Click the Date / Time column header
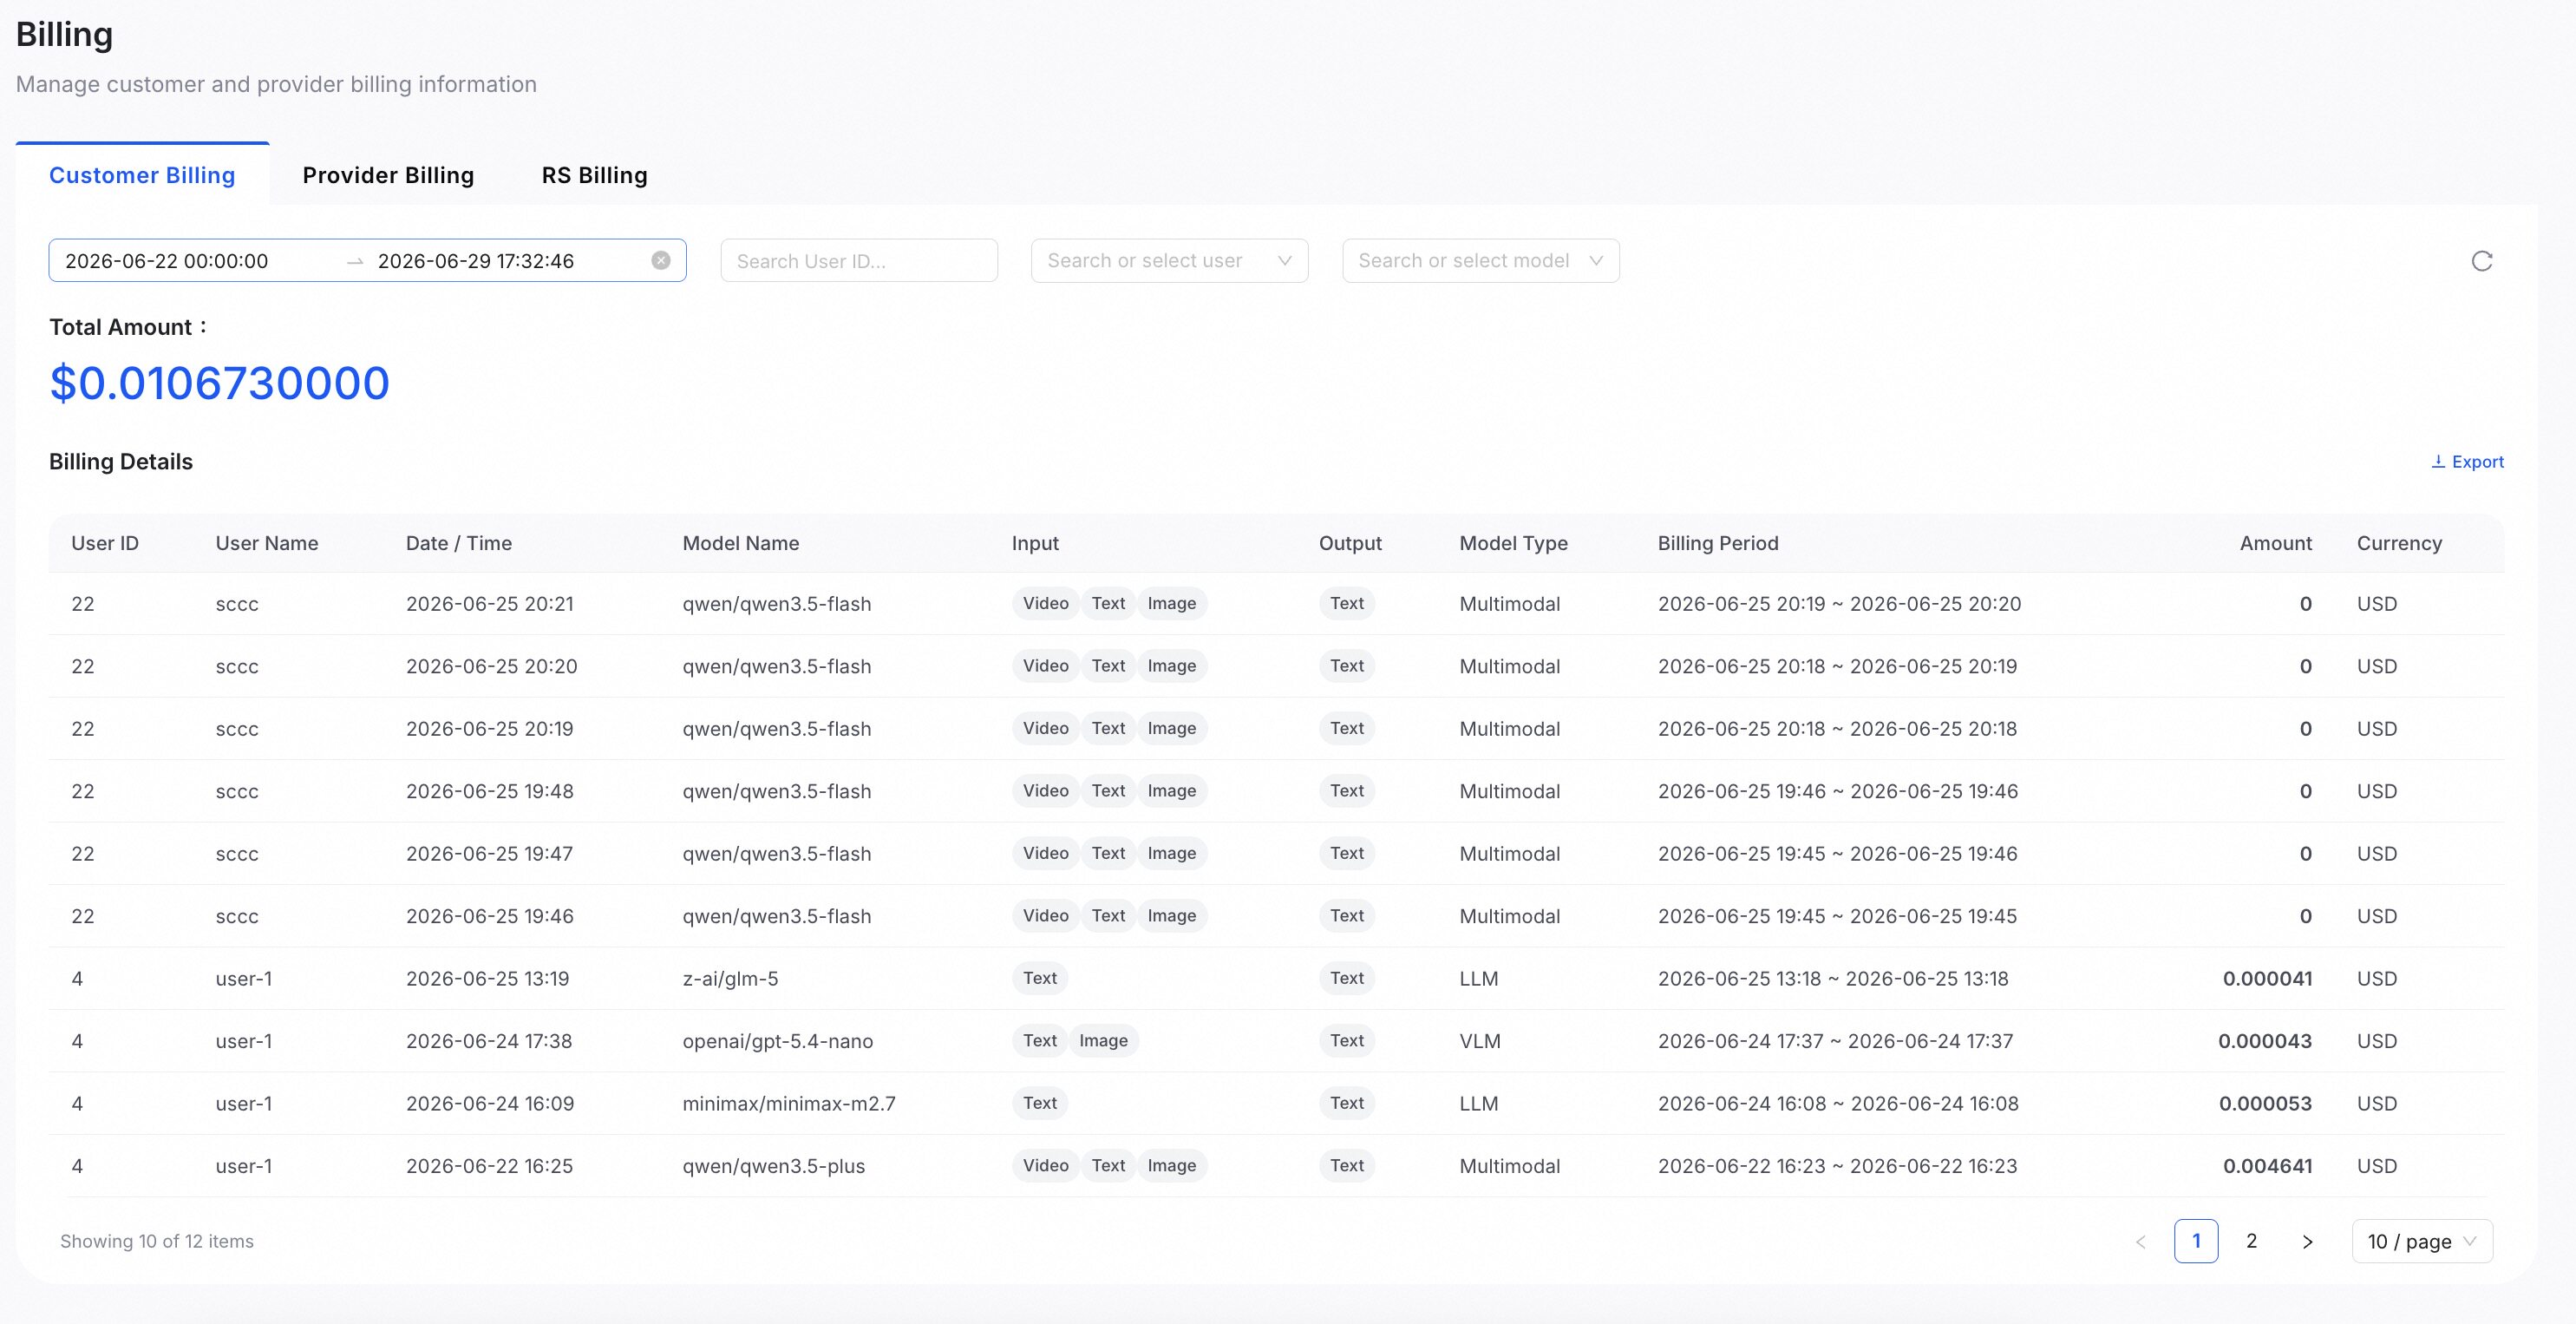 point(459,543)
